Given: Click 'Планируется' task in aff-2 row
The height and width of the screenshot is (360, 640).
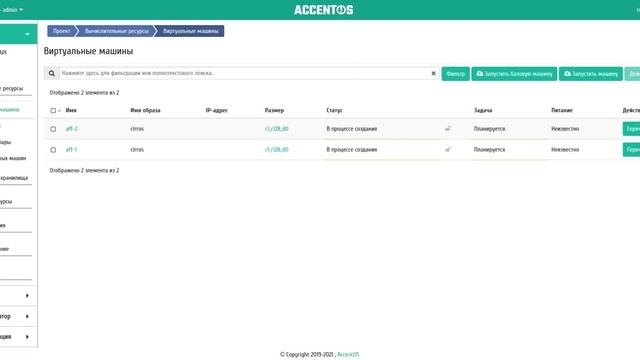Looking at the screenshot, I should coord(489,129).
